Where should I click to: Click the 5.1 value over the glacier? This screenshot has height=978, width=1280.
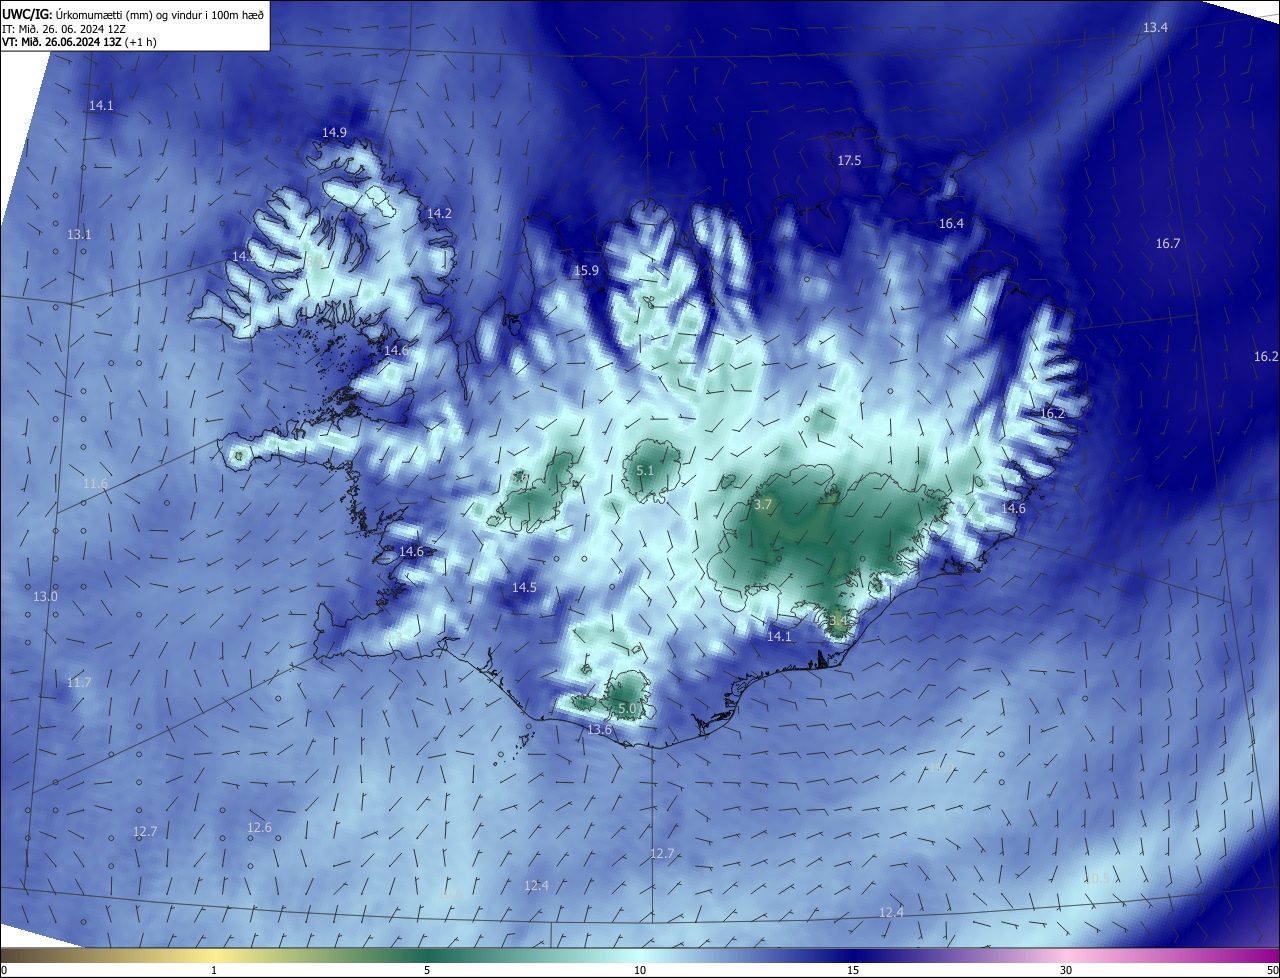click(x=645, y=470)
